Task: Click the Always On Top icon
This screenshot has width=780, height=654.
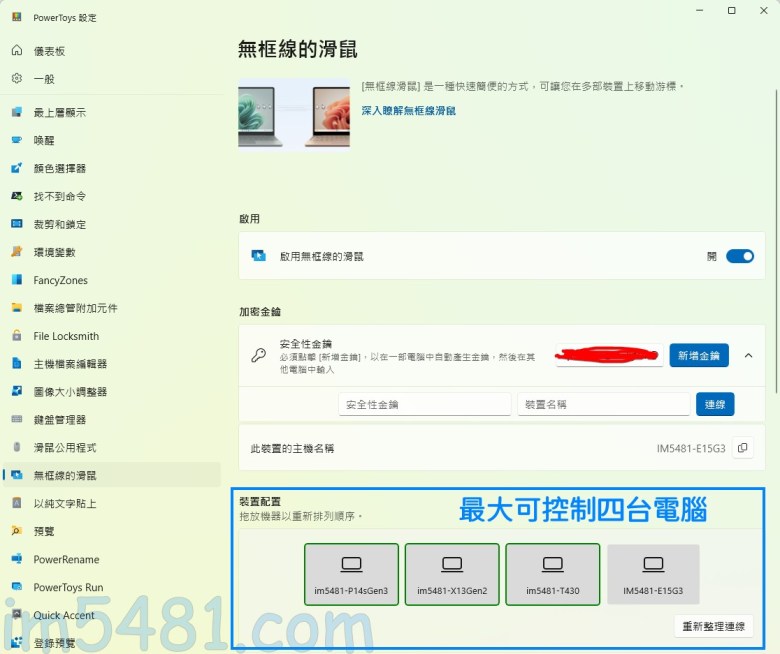Action: click(x=17, y=112)
